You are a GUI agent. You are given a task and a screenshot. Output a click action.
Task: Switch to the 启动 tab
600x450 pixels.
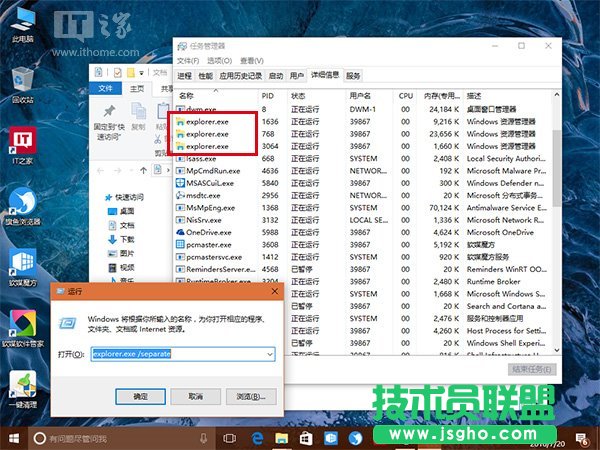tap(276, 76)
